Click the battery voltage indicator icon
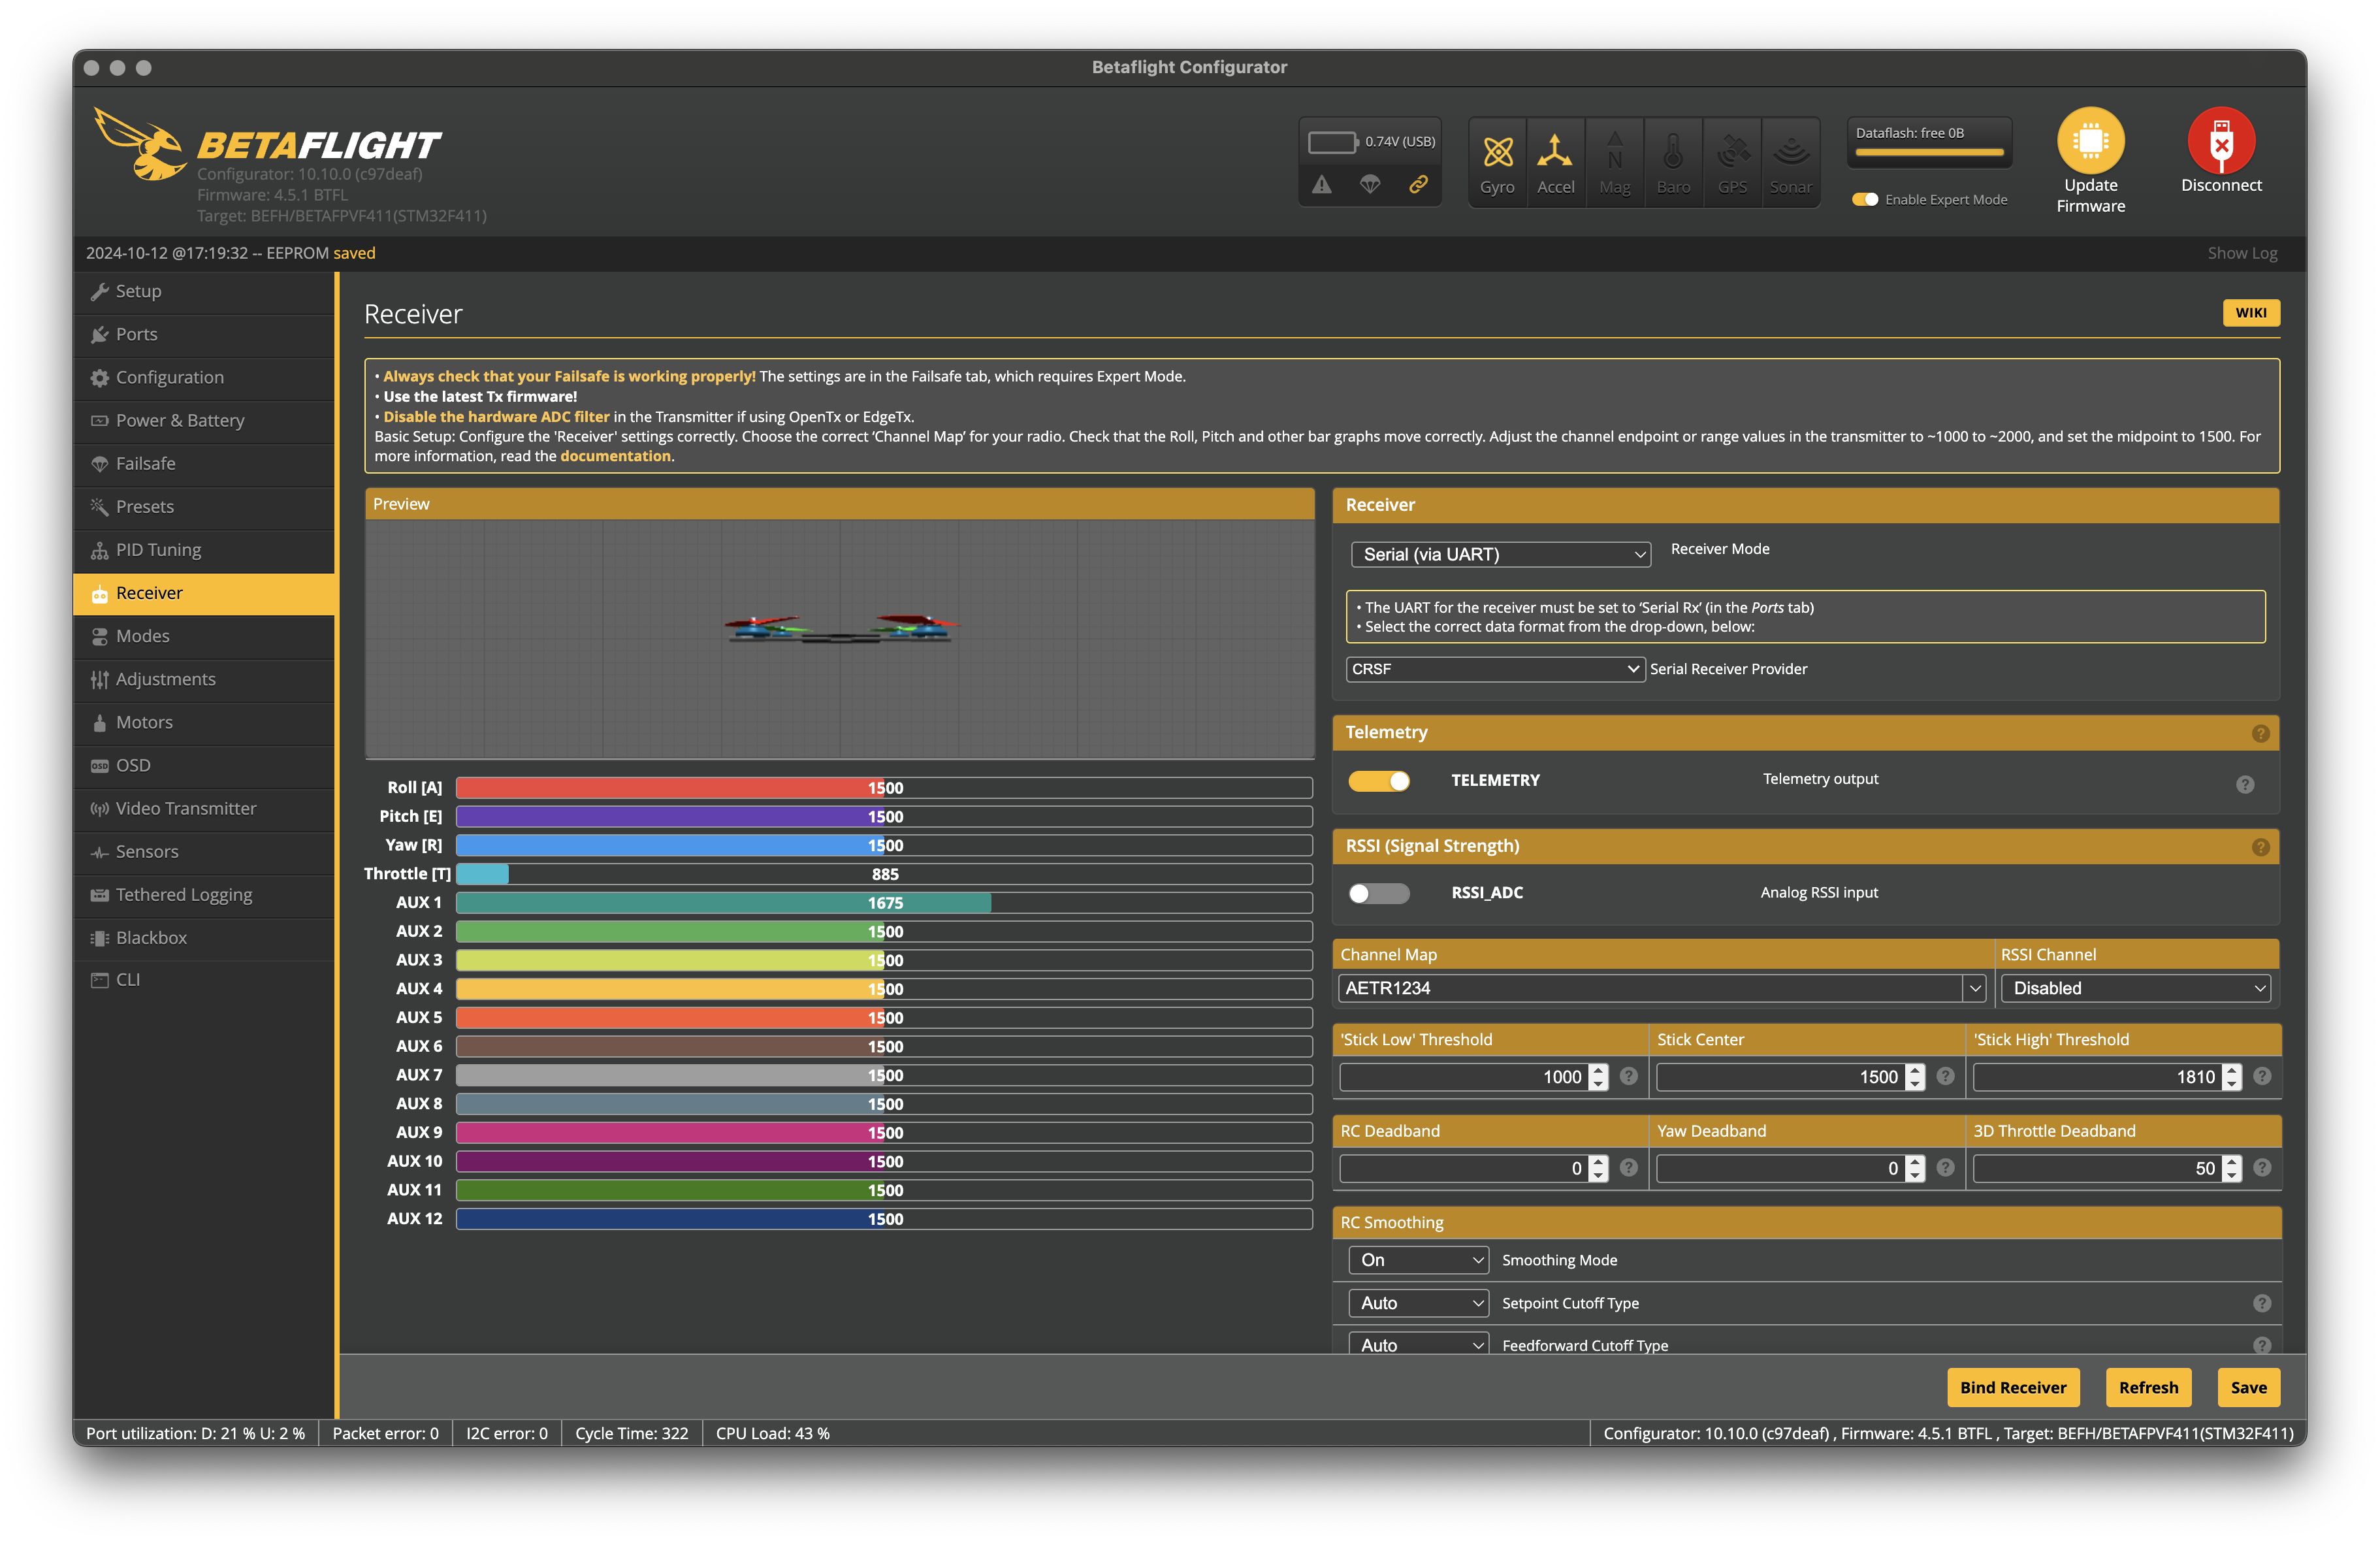This screenshot has height=1543, width=2380. click(1333, 142)
